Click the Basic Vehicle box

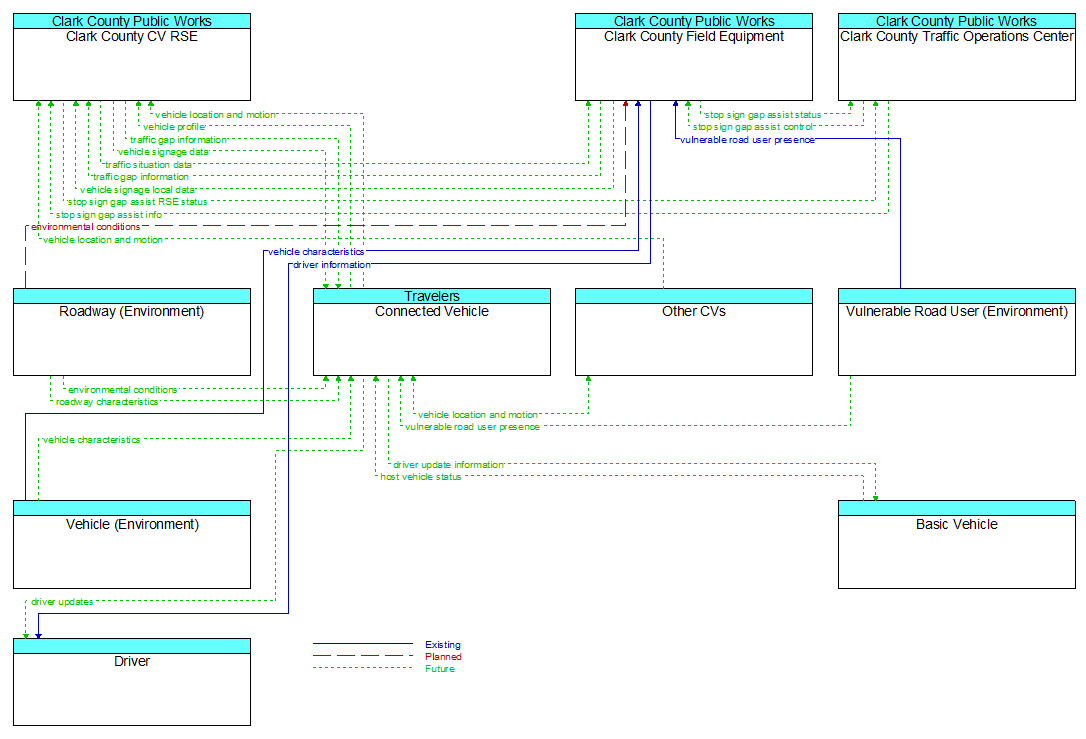tap(956, 544)
